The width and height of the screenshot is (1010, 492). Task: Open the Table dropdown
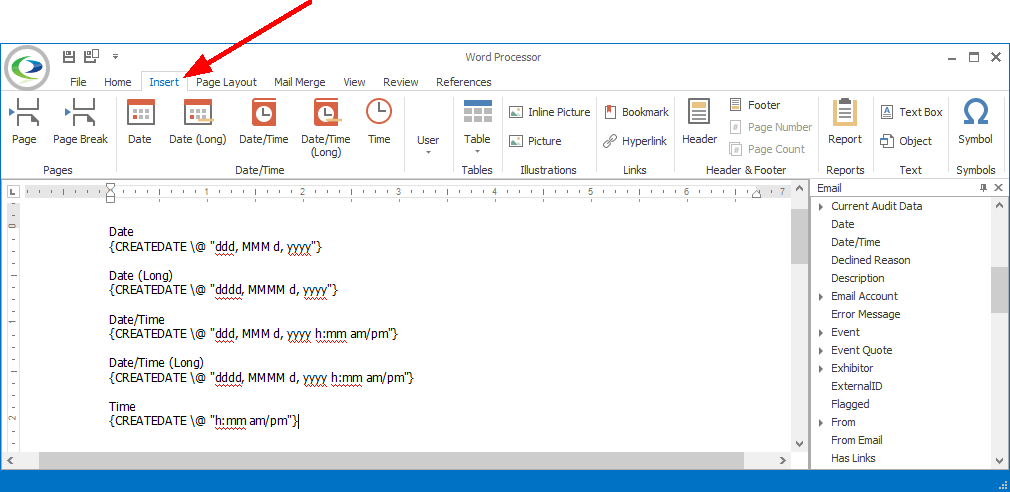point(477,127)
